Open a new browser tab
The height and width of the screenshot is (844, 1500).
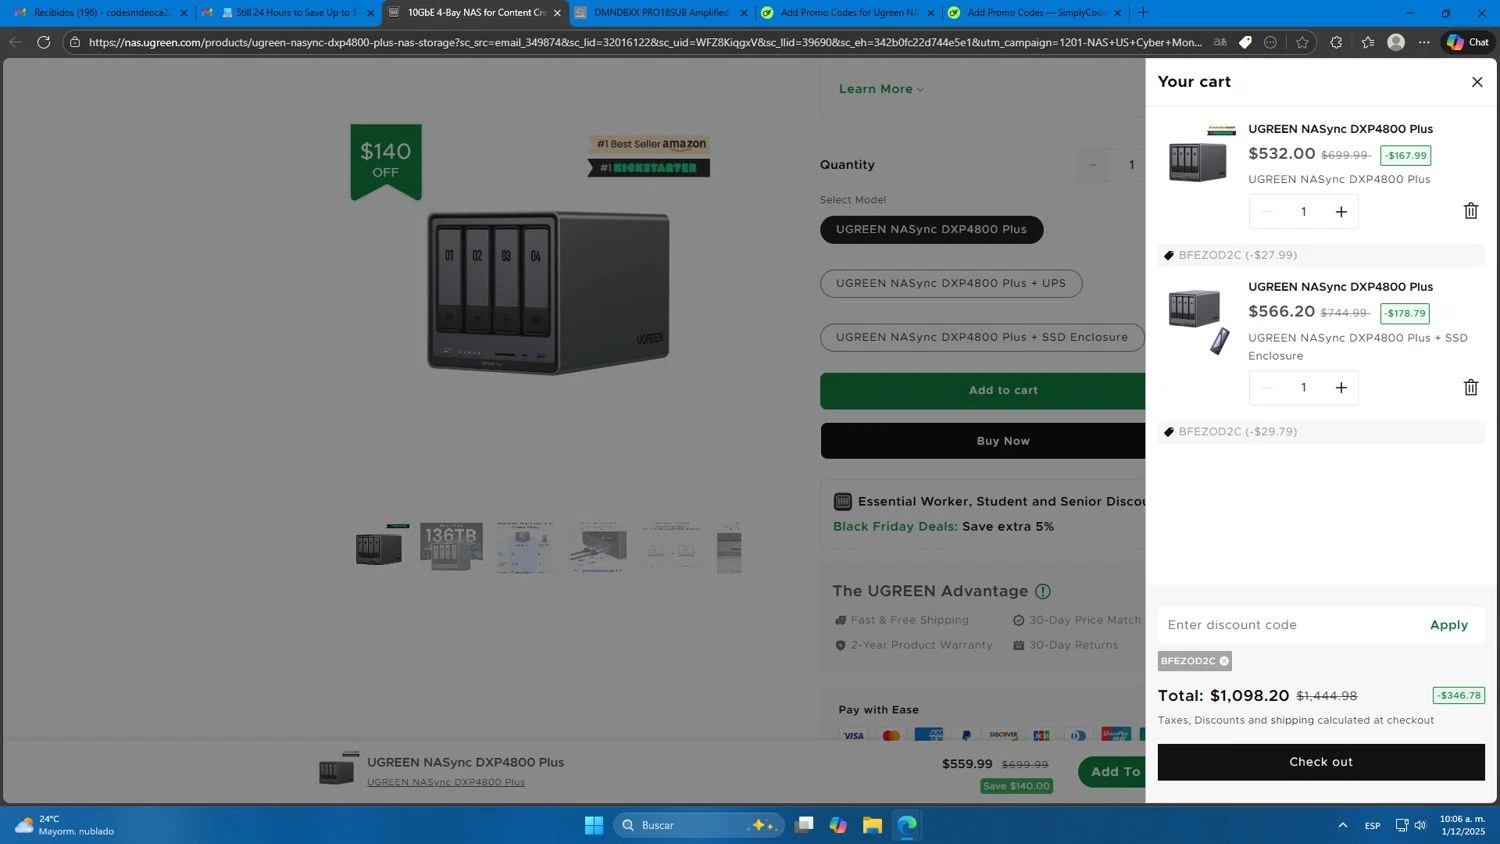(1143, 13)
